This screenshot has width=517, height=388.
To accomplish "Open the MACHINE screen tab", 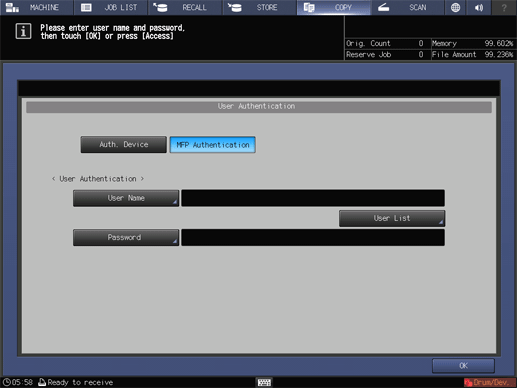I will (x=37, y=7).
